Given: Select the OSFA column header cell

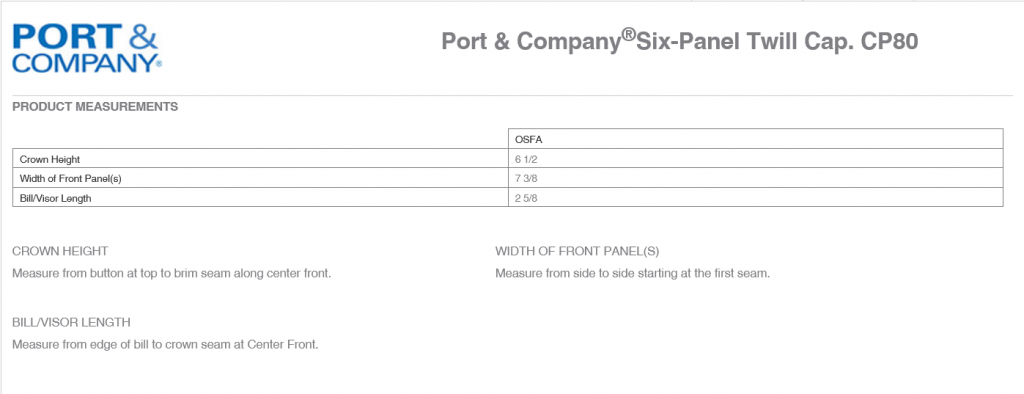Looking at the screenshot, I should (756, 139).
